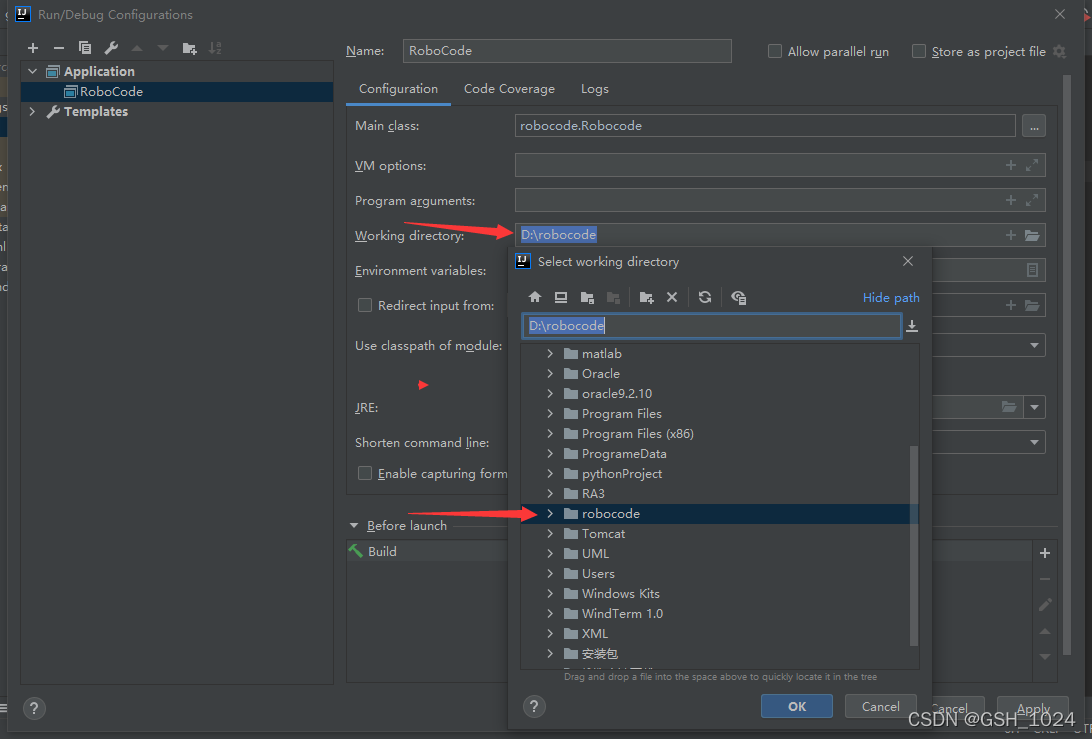Sort configurations alphabetically
The image size is (1092, 739).
215,48
